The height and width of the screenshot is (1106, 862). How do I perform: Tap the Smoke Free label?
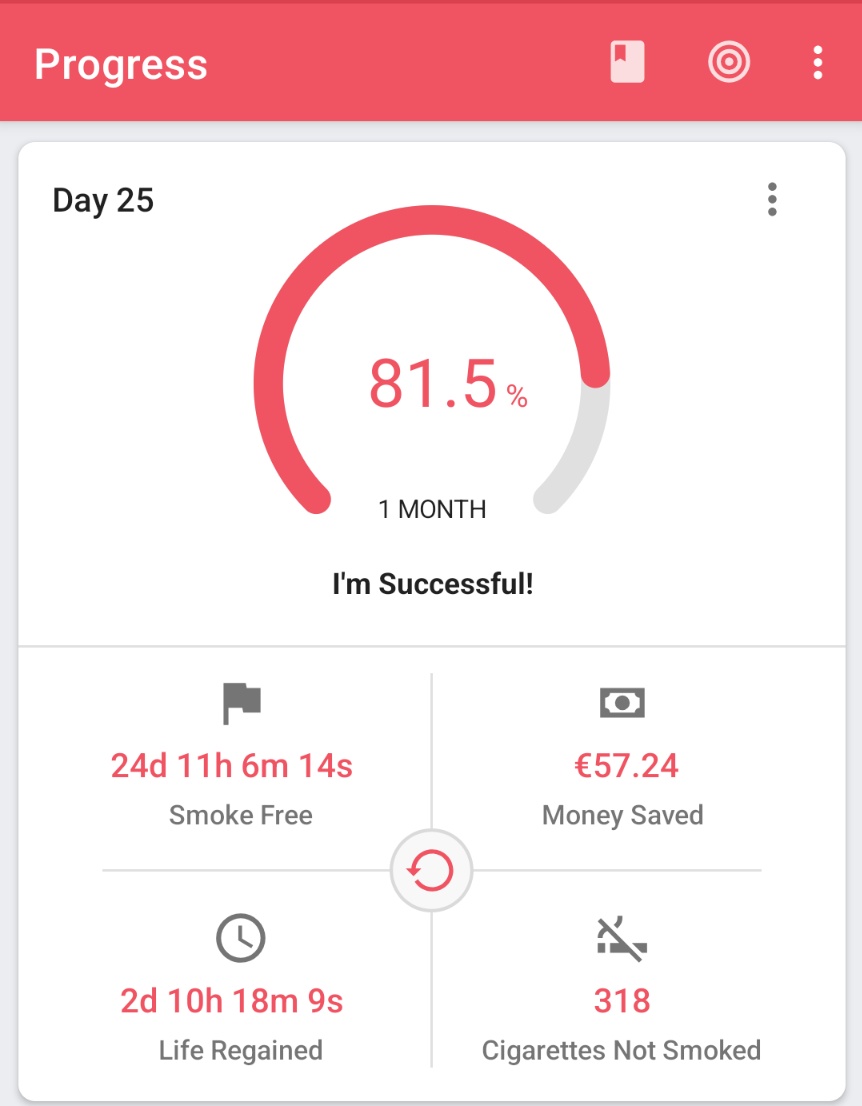pos(241,815)
